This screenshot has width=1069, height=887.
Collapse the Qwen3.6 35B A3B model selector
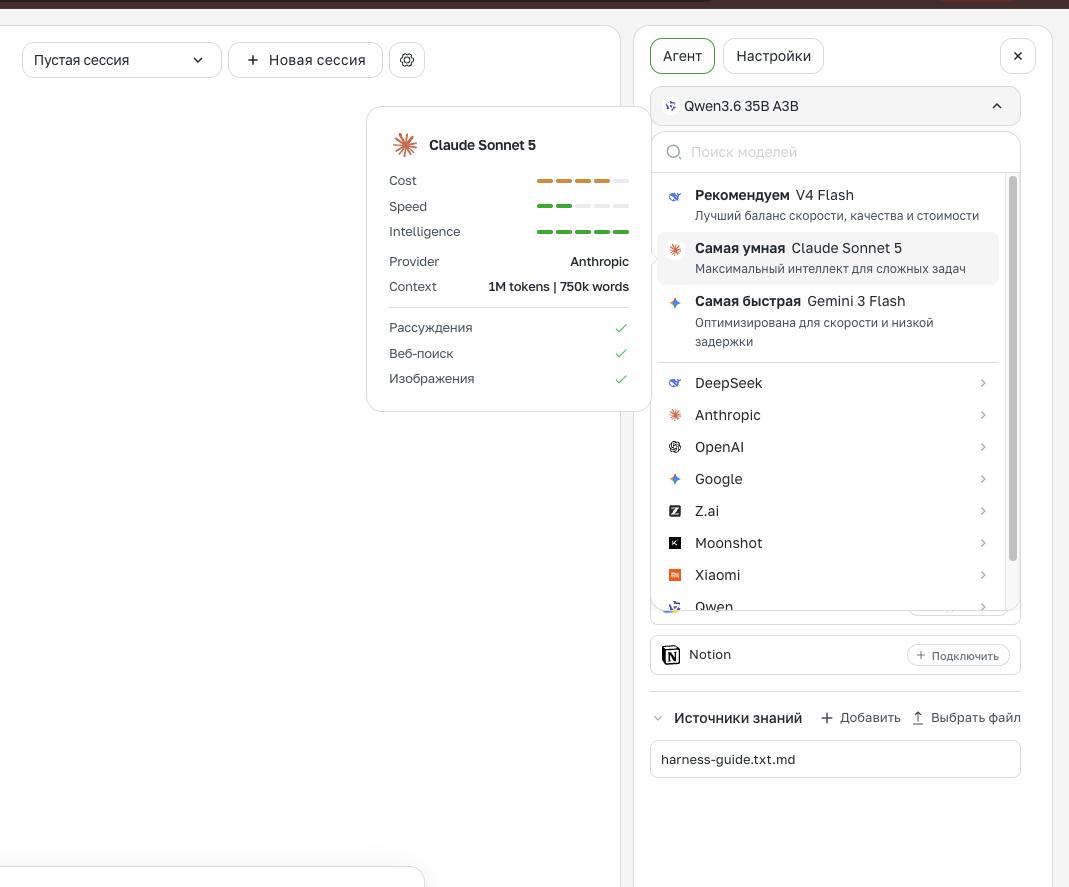tap(835, 106)
